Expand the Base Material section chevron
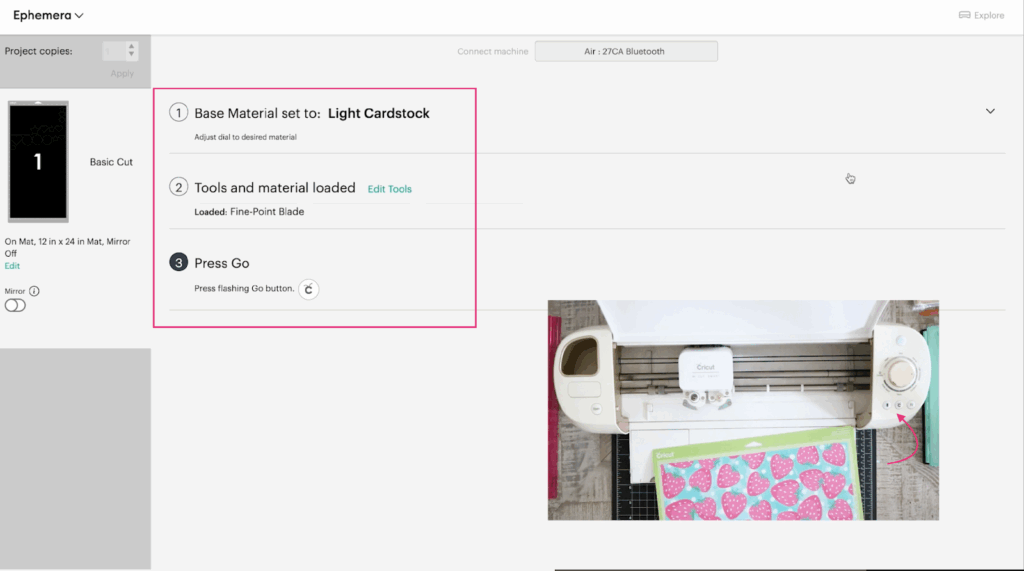The height and width of the screenshot is (571, 1024). (x=990, y=112)
